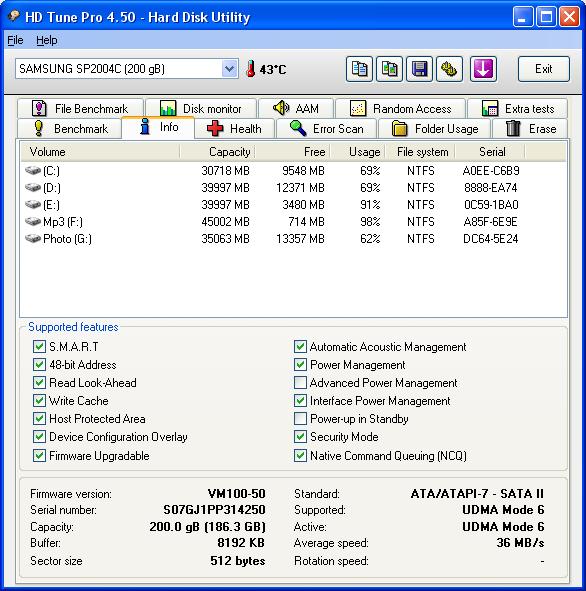Open the Health tab
Screen dimensions: 586x591
click(235, 129)
